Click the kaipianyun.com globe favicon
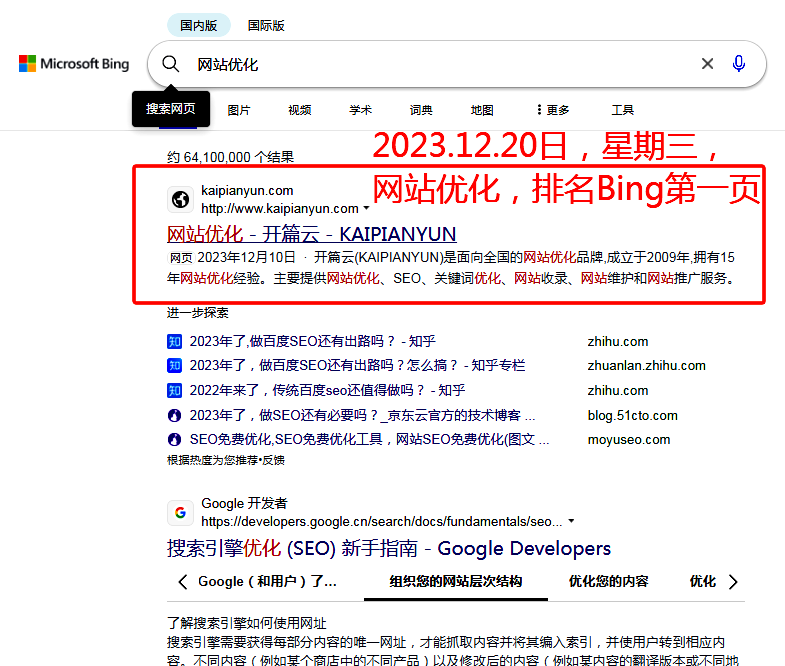The image size is (785, 666). coord(180,200)
